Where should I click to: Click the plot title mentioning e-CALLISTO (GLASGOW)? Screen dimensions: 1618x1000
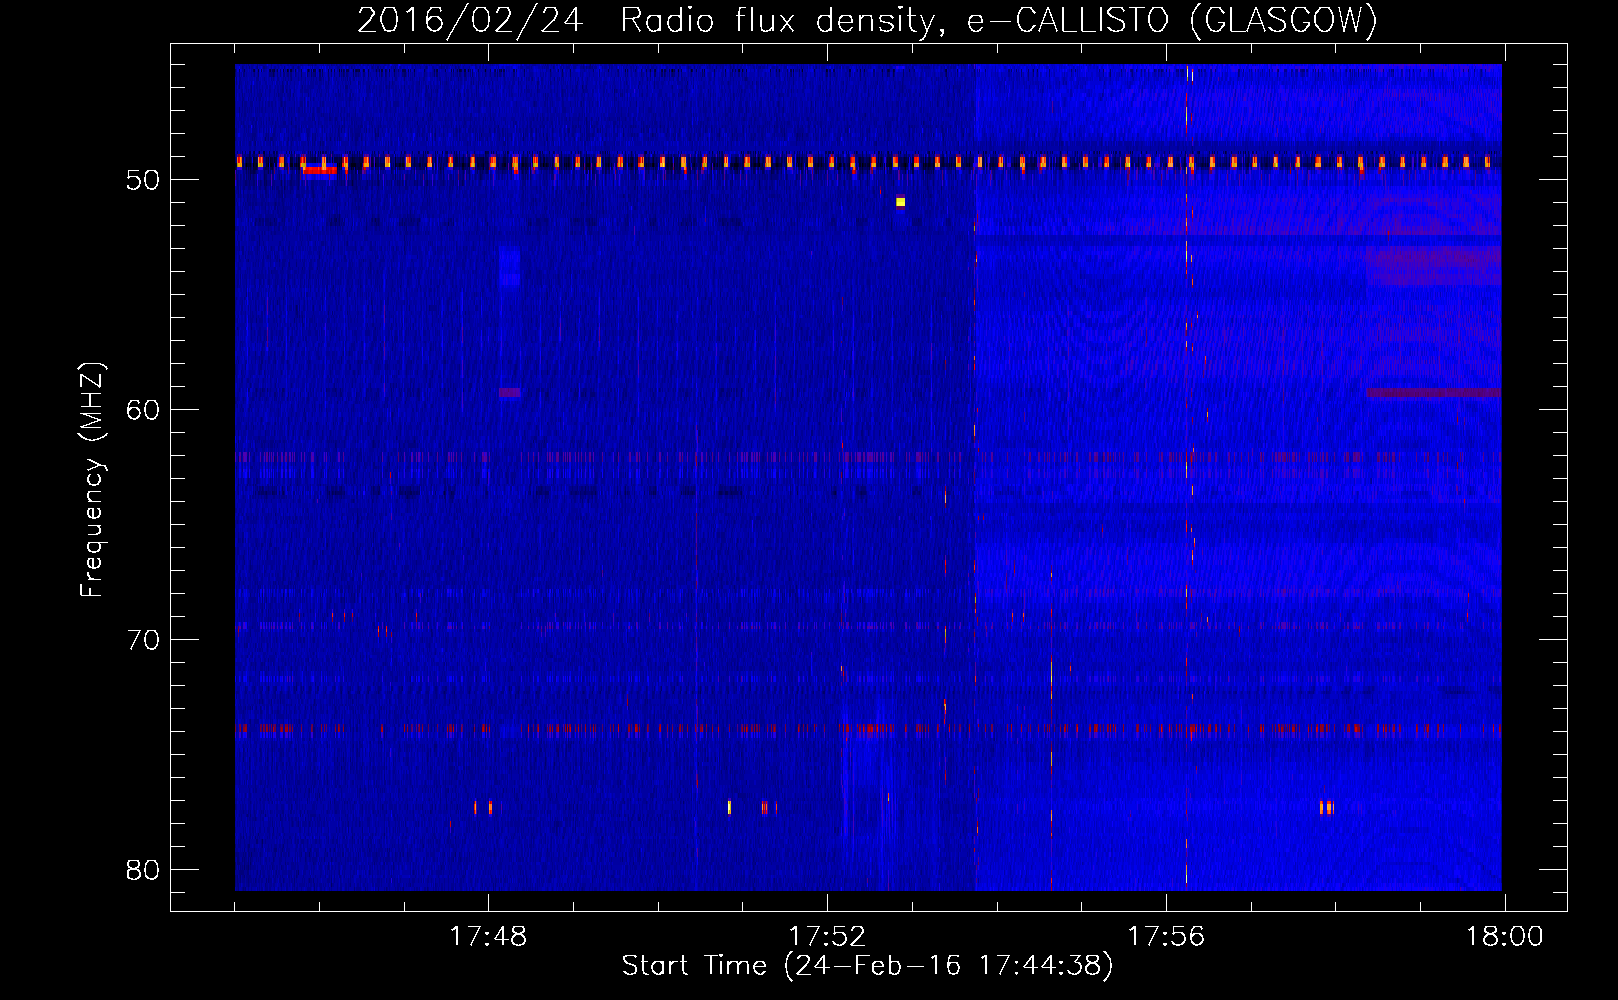tap(867, 19)
